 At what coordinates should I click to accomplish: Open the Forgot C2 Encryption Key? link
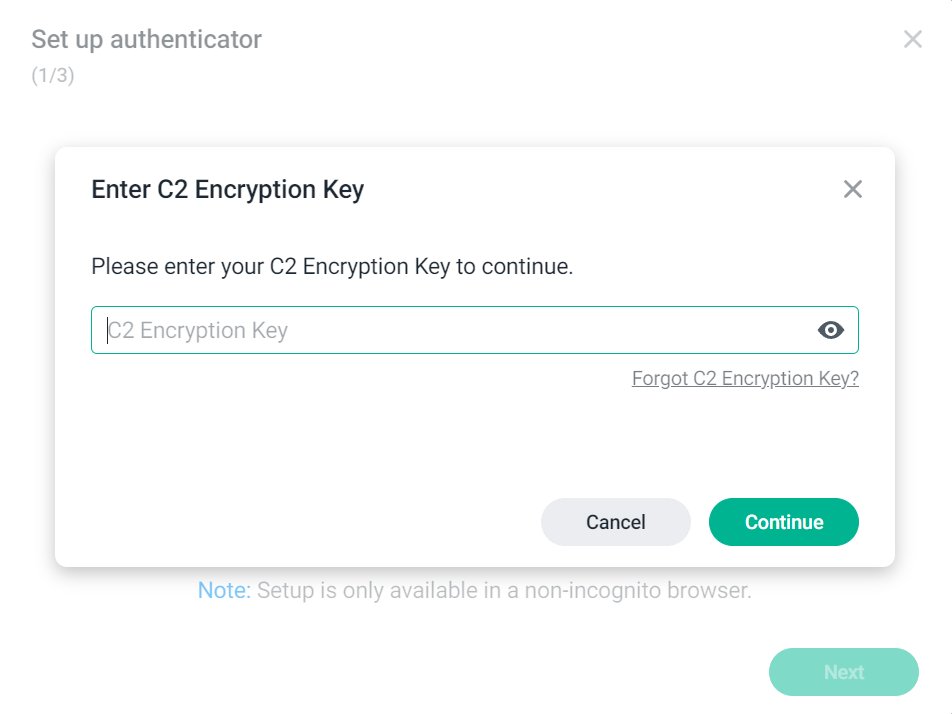(745, 378)
